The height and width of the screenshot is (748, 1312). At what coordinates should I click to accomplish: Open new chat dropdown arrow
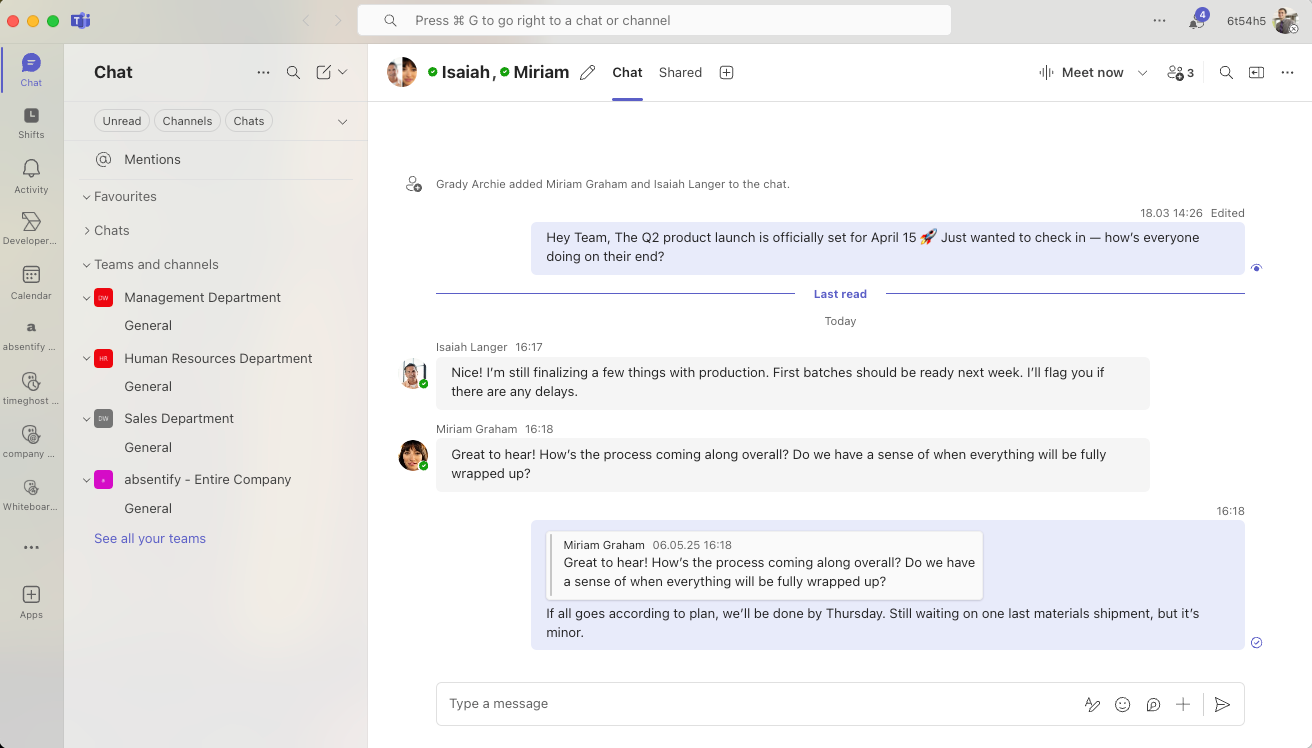tap(343, 72)
